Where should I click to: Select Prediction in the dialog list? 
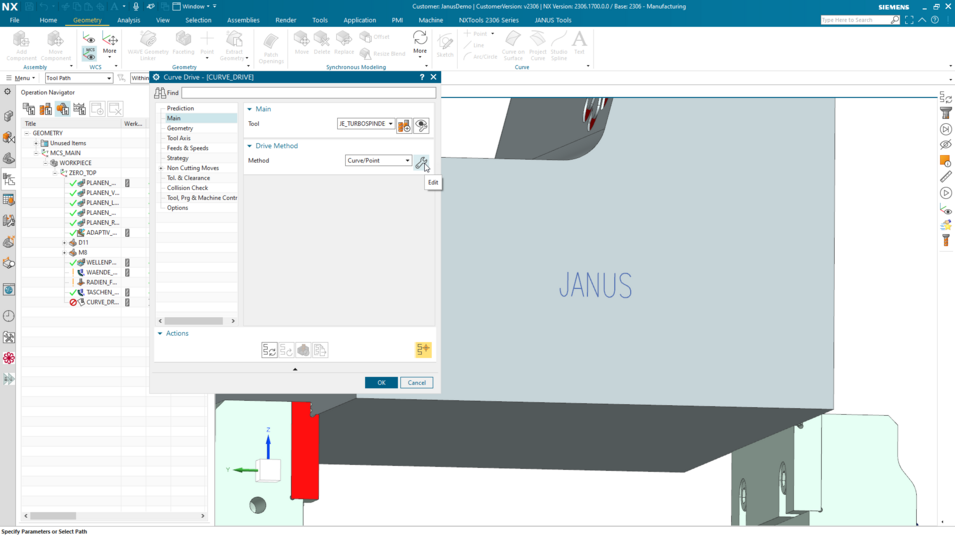[180, 108]
